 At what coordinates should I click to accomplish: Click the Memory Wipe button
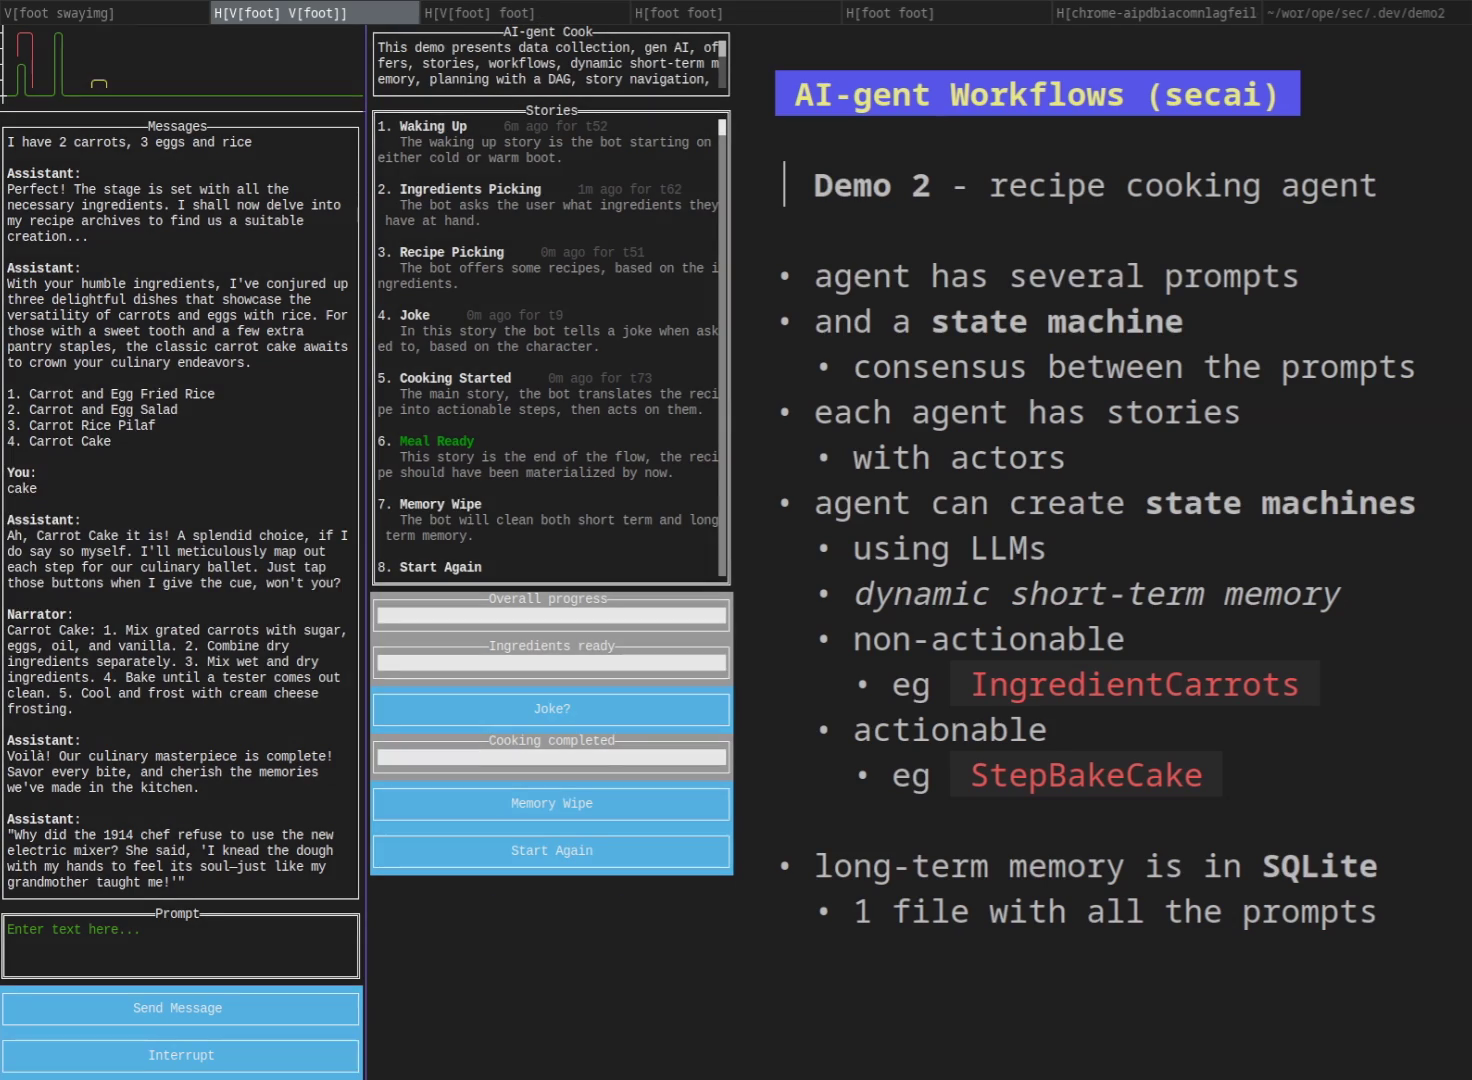click(551, 804)
